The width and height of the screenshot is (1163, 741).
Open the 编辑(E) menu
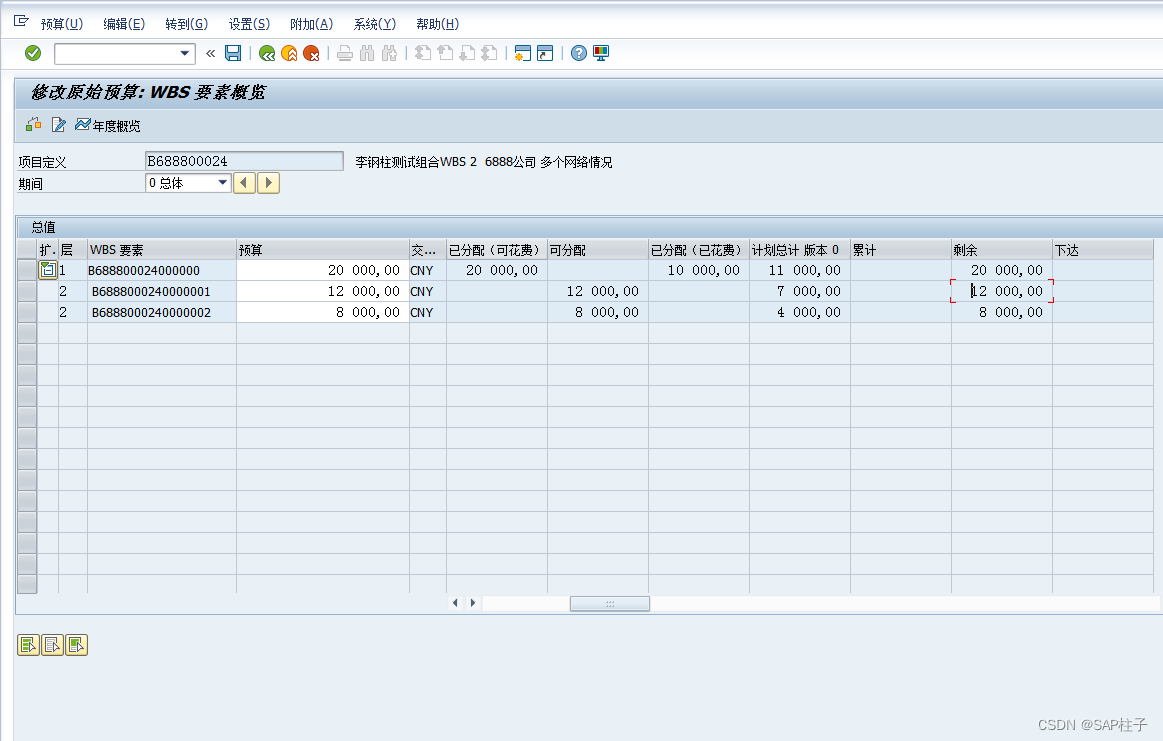click(124, 24)
